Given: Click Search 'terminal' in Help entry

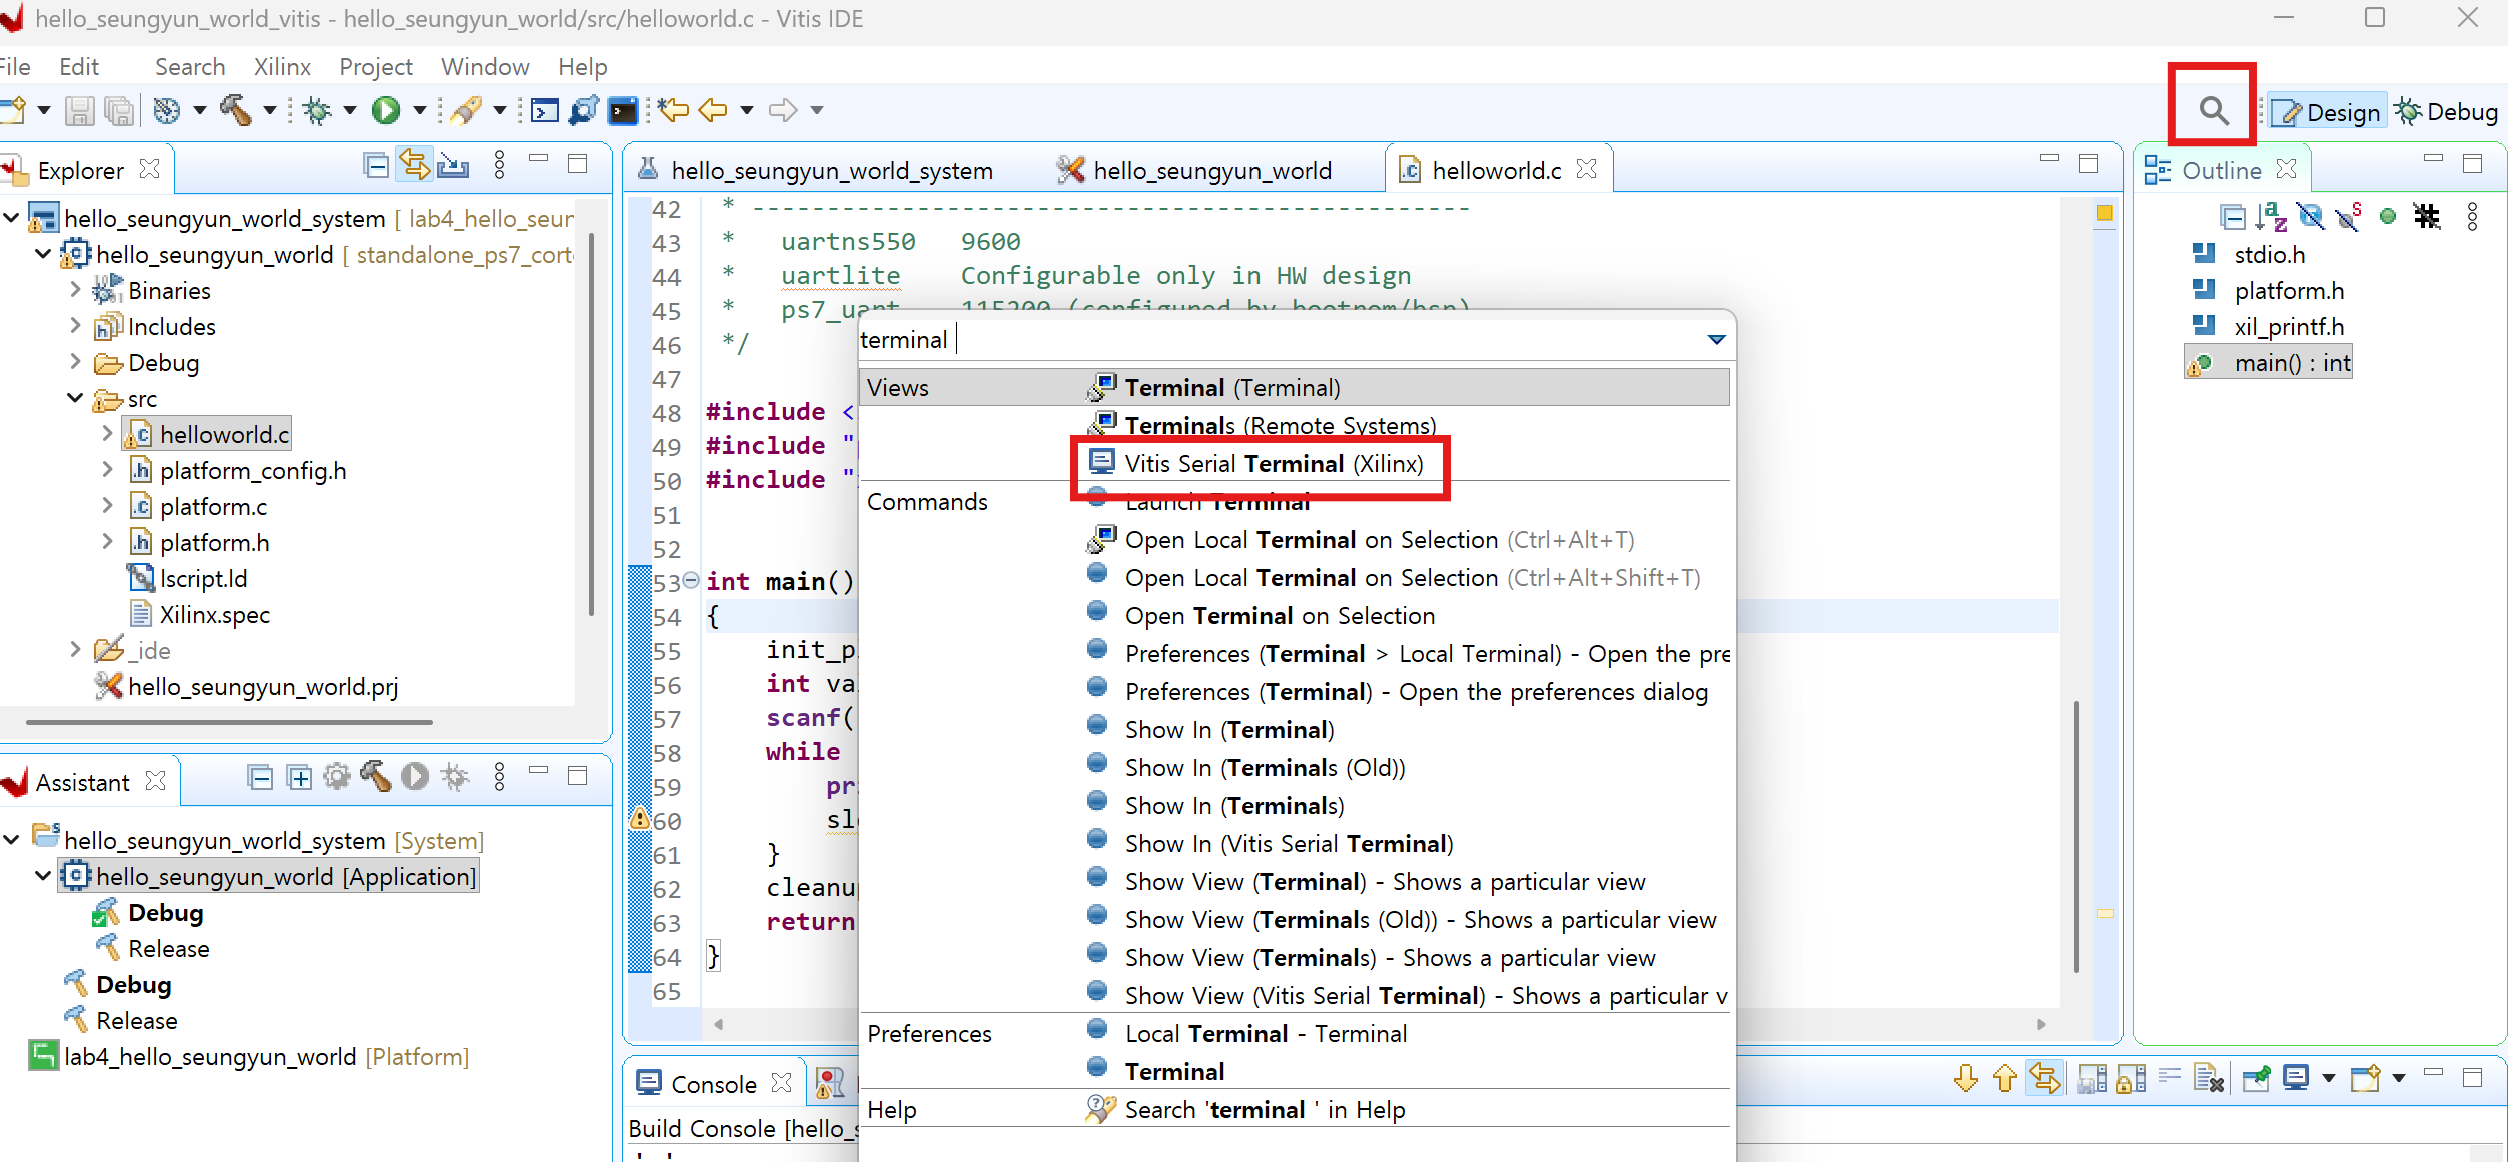Looking at the screenshot, I should coord(1264,1110).
